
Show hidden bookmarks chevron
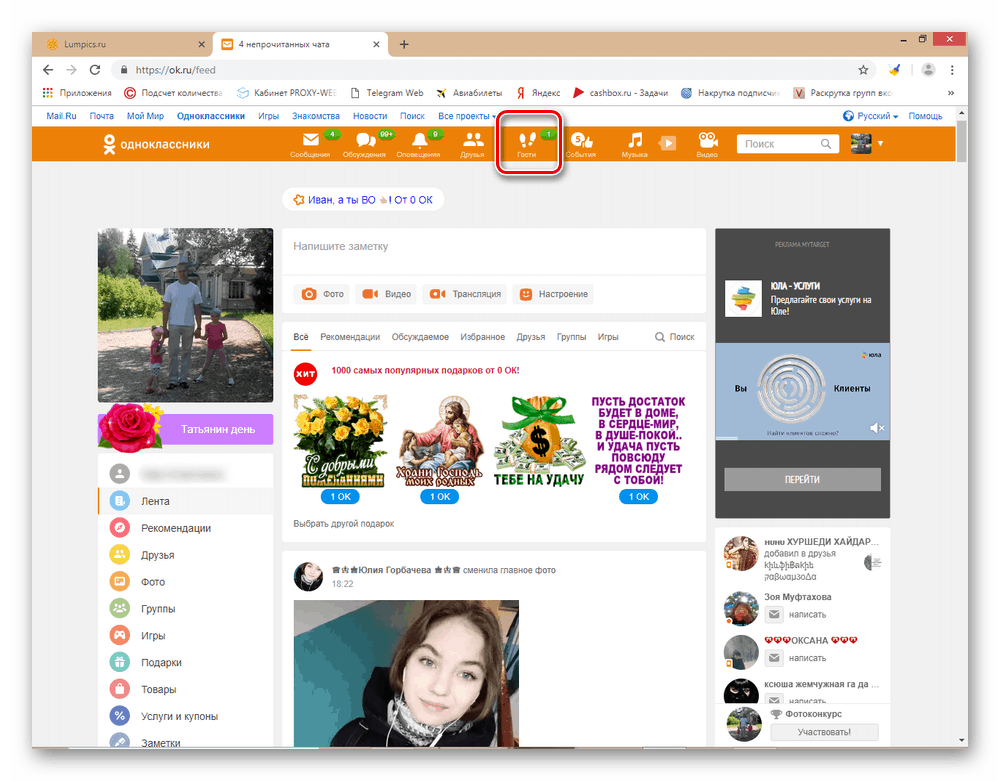[951, 93]
